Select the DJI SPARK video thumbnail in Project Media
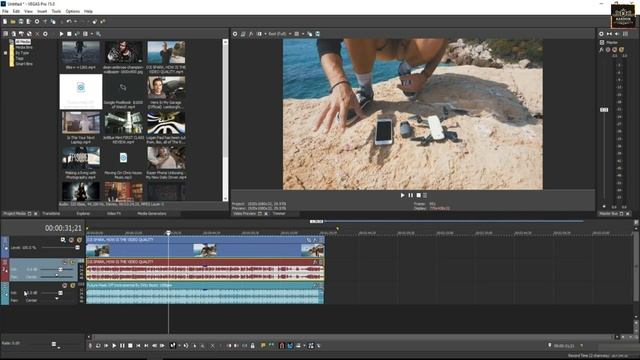 tap(166, 52)
